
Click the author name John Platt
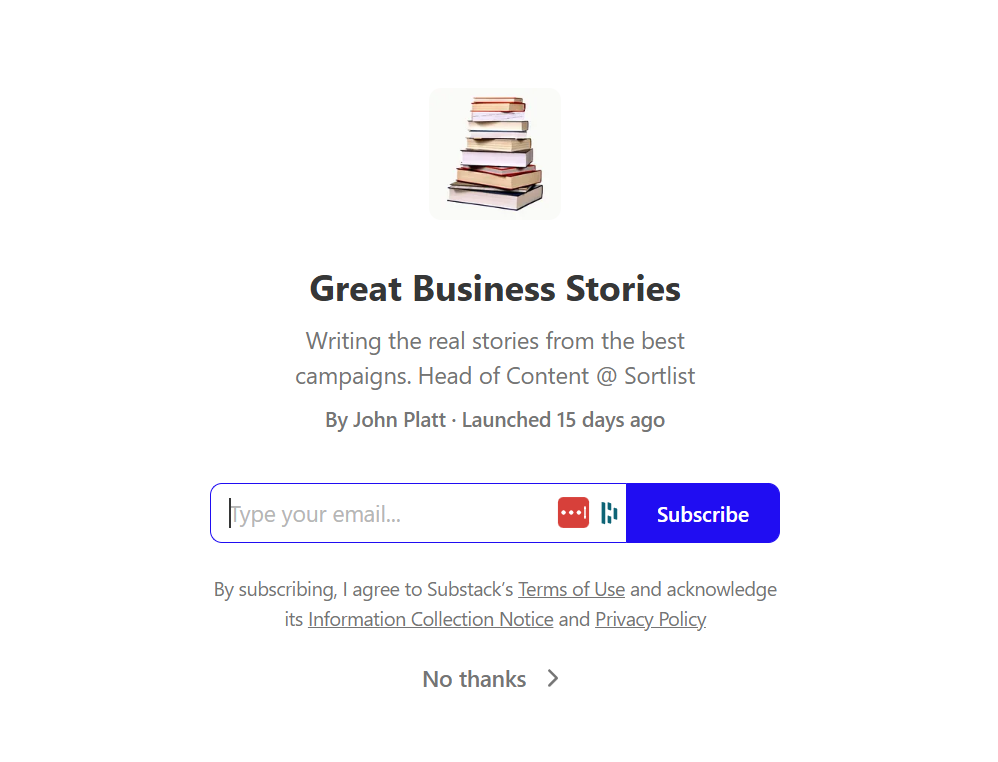click(x=399, y=420)
